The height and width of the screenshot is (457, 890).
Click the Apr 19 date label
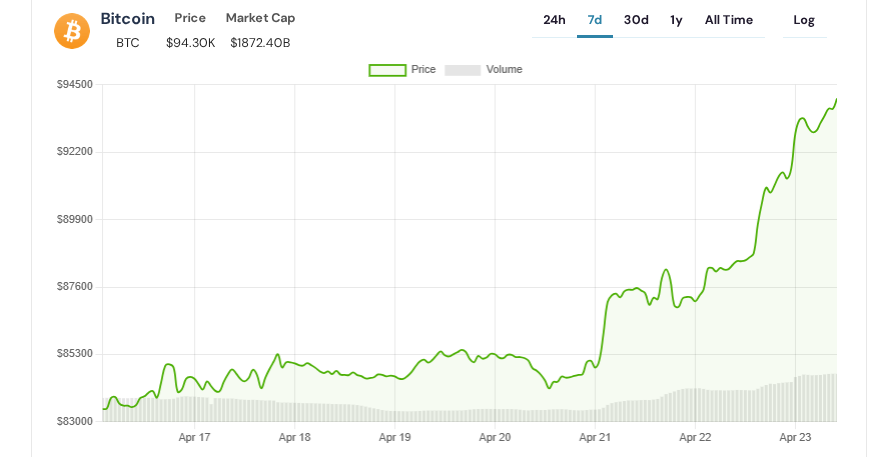pos(395,438)
